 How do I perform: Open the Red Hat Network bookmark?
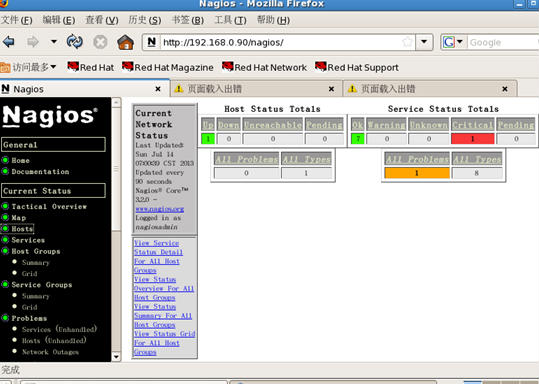click(x=264, y=67)
